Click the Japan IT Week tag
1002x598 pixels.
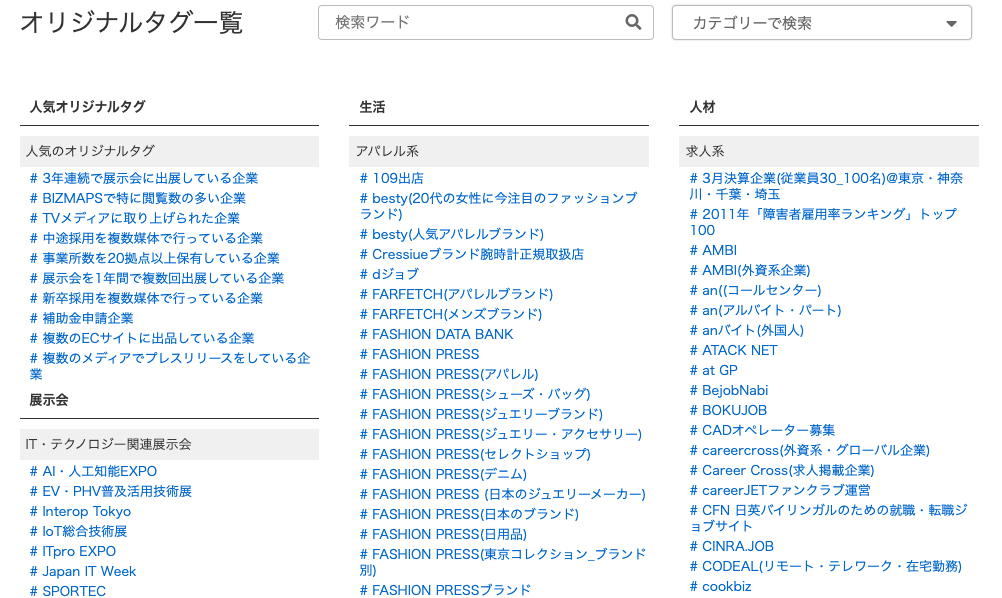point(89,571)
